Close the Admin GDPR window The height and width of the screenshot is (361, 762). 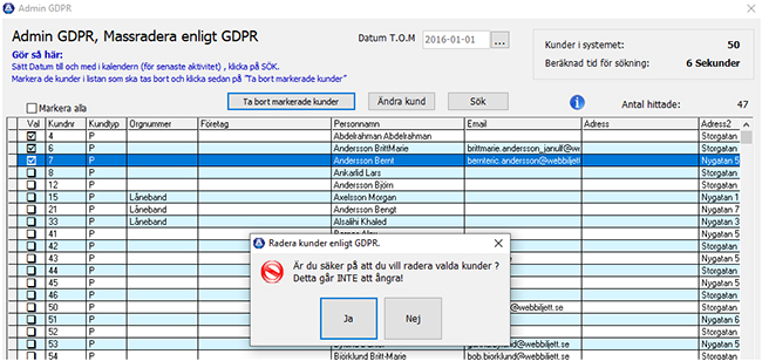point(752,8)
